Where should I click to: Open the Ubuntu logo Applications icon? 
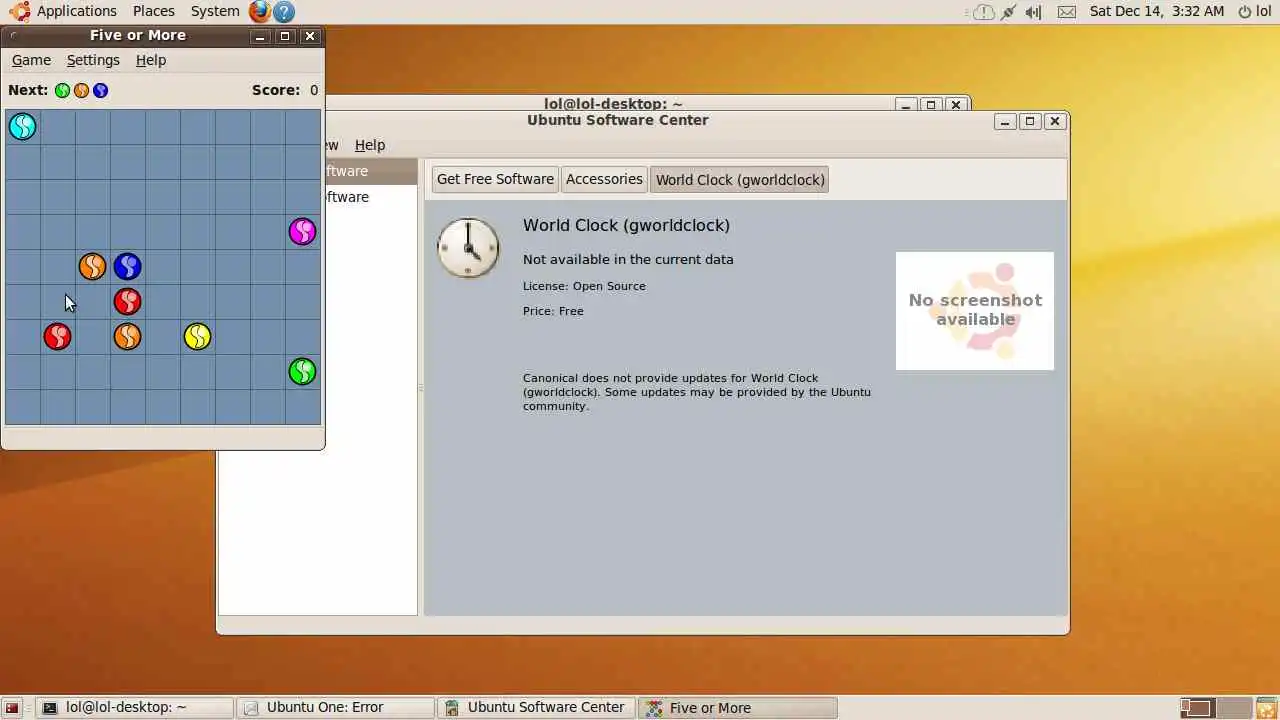[x=20, y=11]
